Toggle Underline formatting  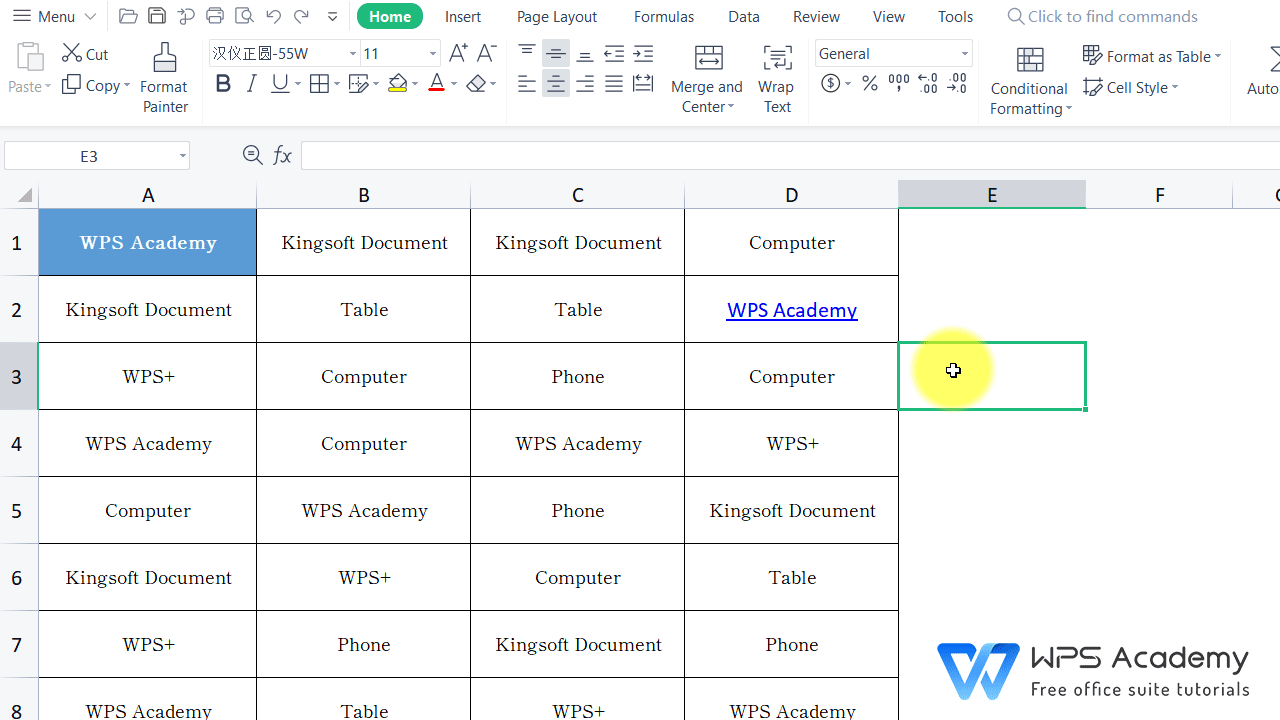(277, 83)
